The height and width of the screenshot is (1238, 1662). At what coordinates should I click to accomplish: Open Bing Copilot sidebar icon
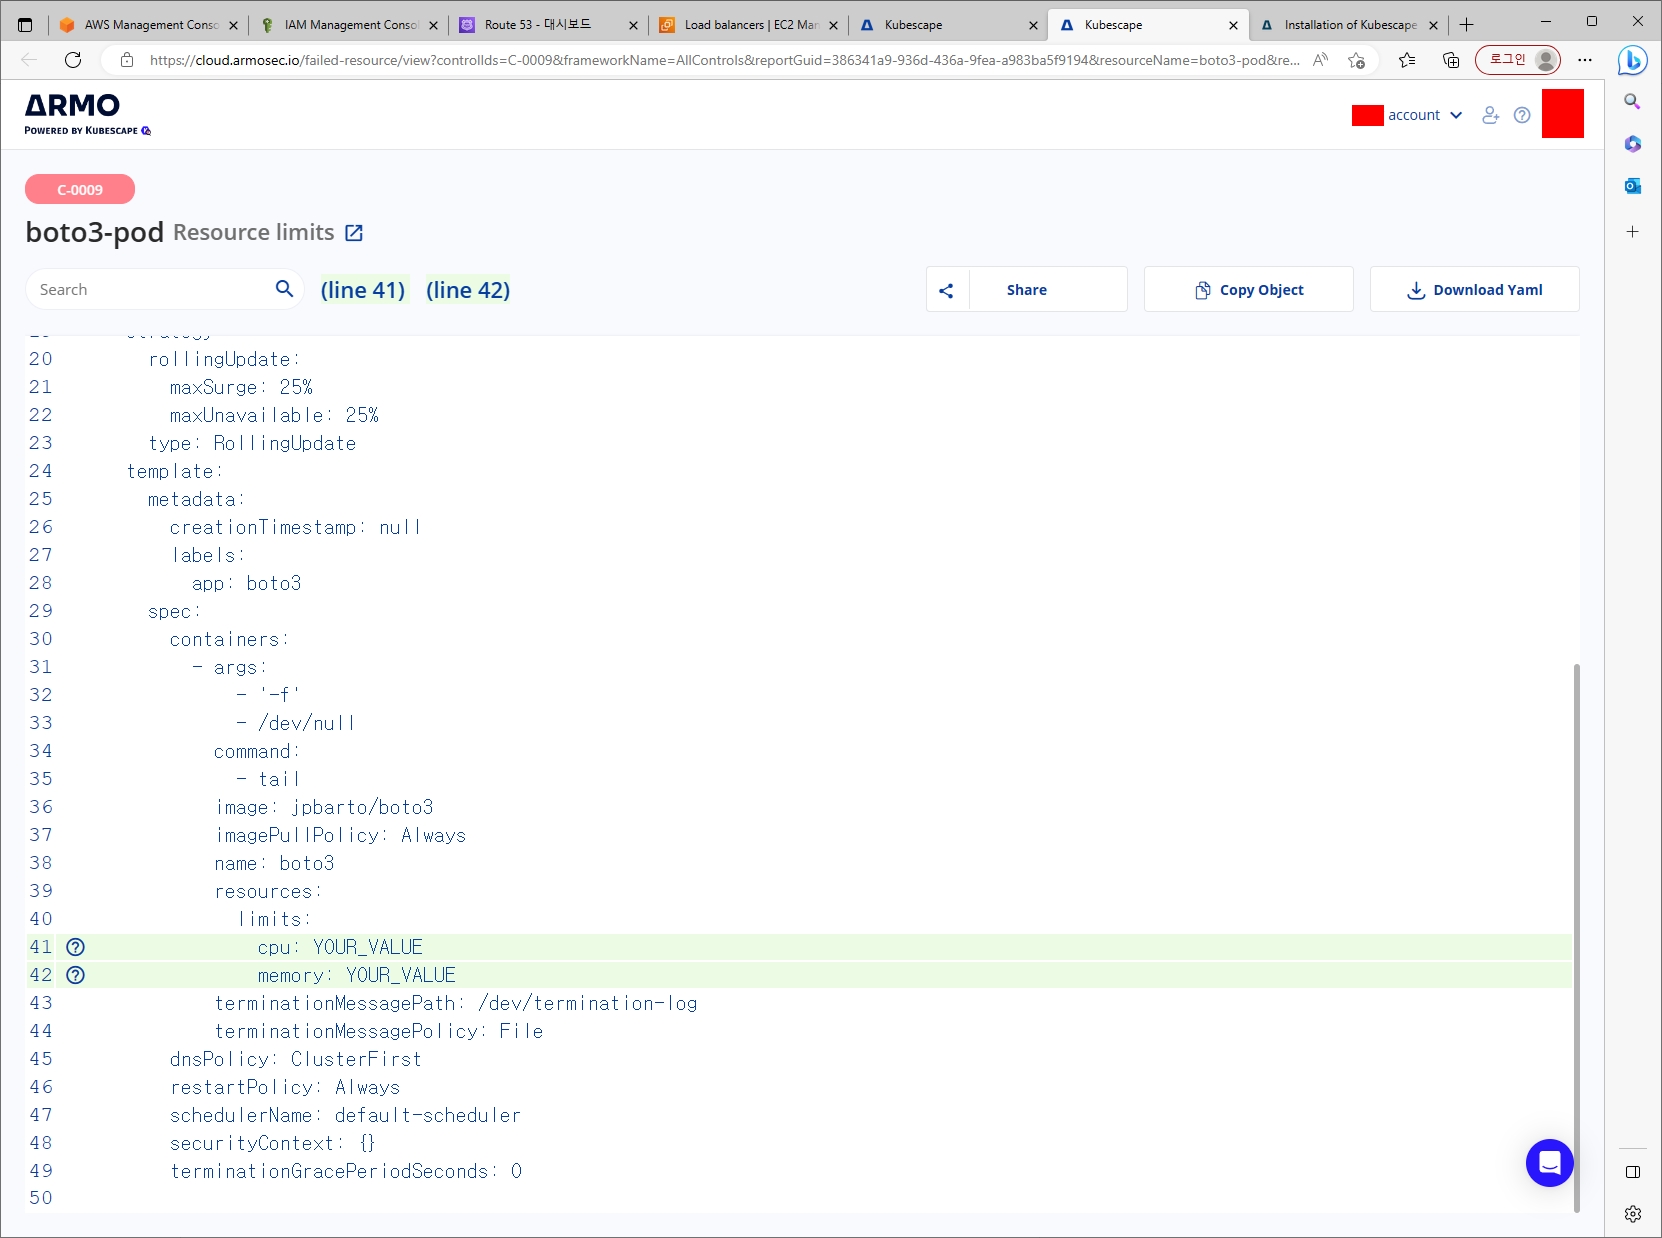[x=1632, y=61]
